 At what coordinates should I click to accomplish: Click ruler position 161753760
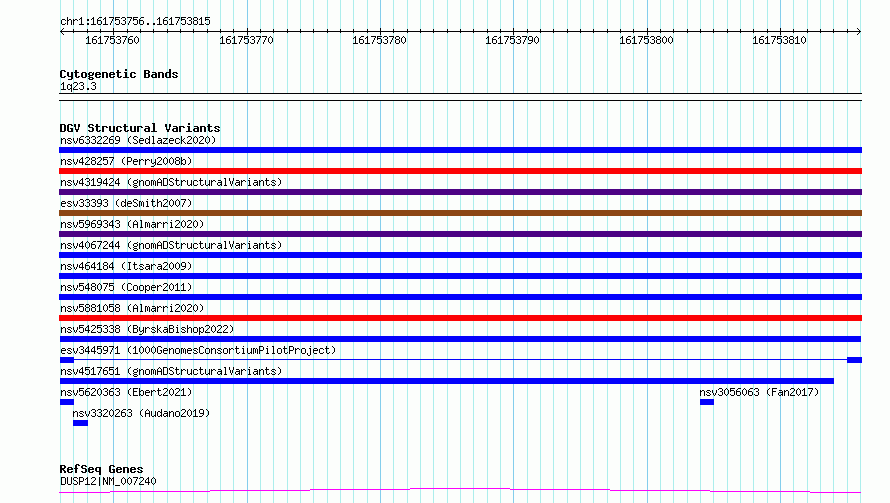pyautogui.click(x=112, y=40)
